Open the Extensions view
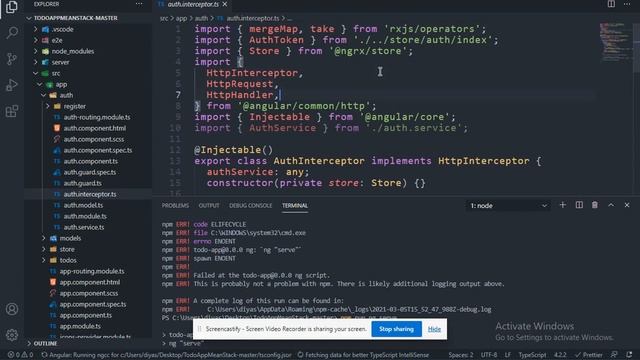Screen dimensions: 640x360 click(12, 111)
